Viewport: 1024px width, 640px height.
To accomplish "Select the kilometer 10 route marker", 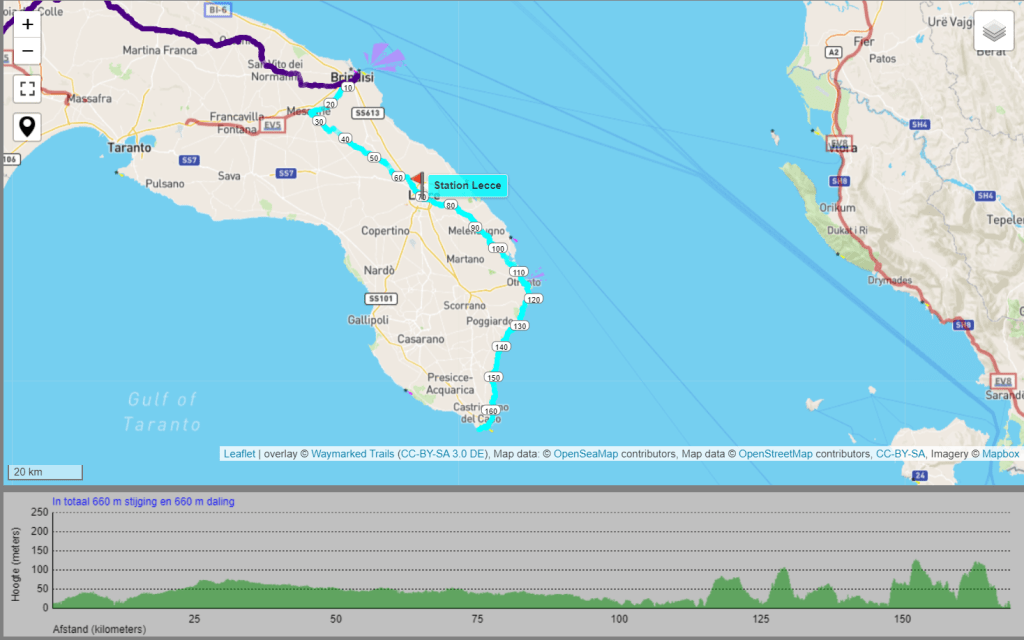I will point(347,87).
